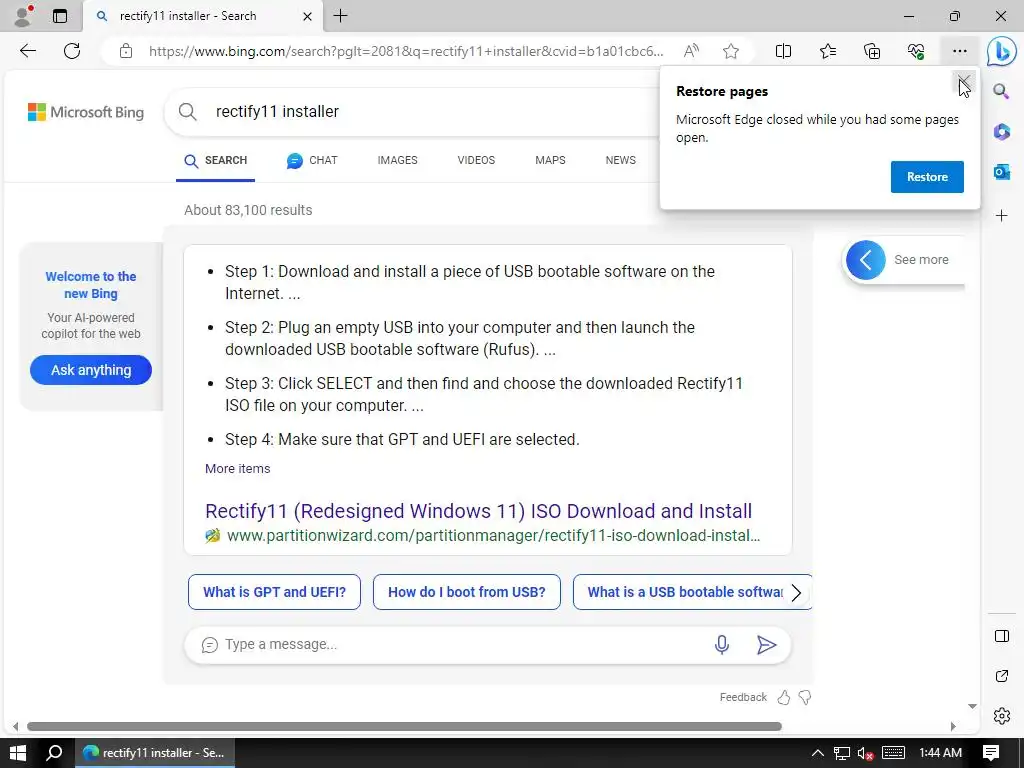
Task: Switch to the NEWS tab
Action: coord(620,161)
